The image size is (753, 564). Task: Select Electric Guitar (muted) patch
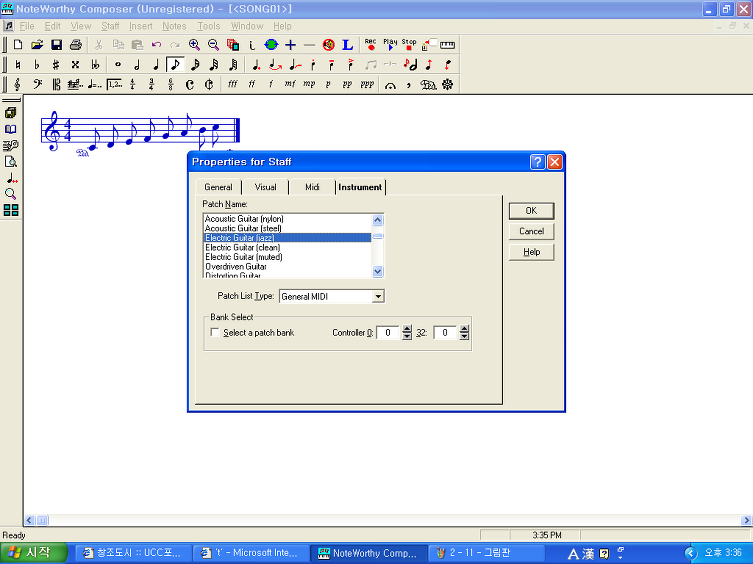287,257
